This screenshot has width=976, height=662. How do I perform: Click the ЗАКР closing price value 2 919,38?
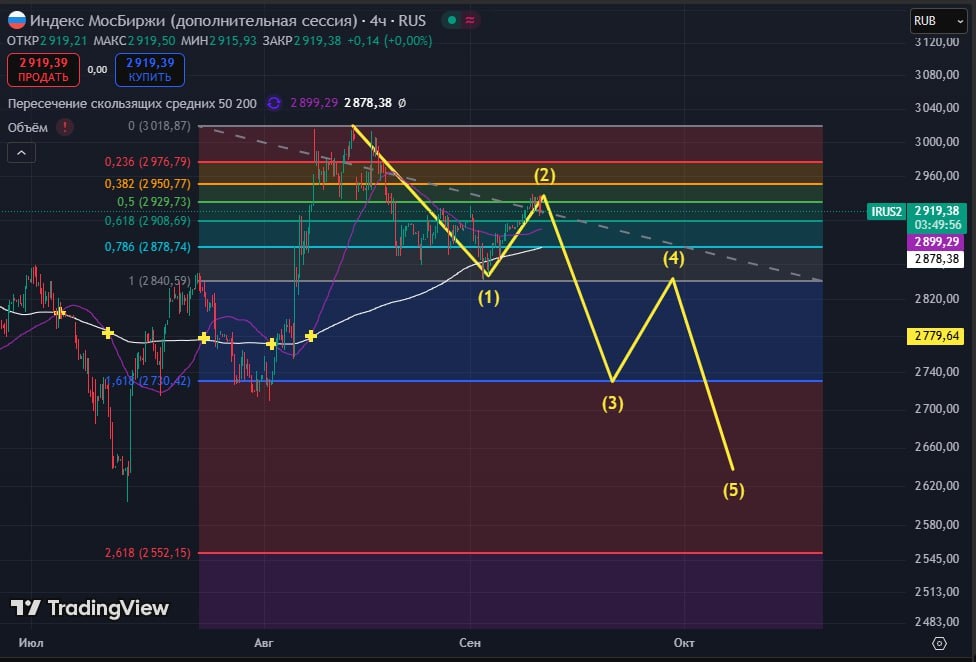tap(317, 41)
